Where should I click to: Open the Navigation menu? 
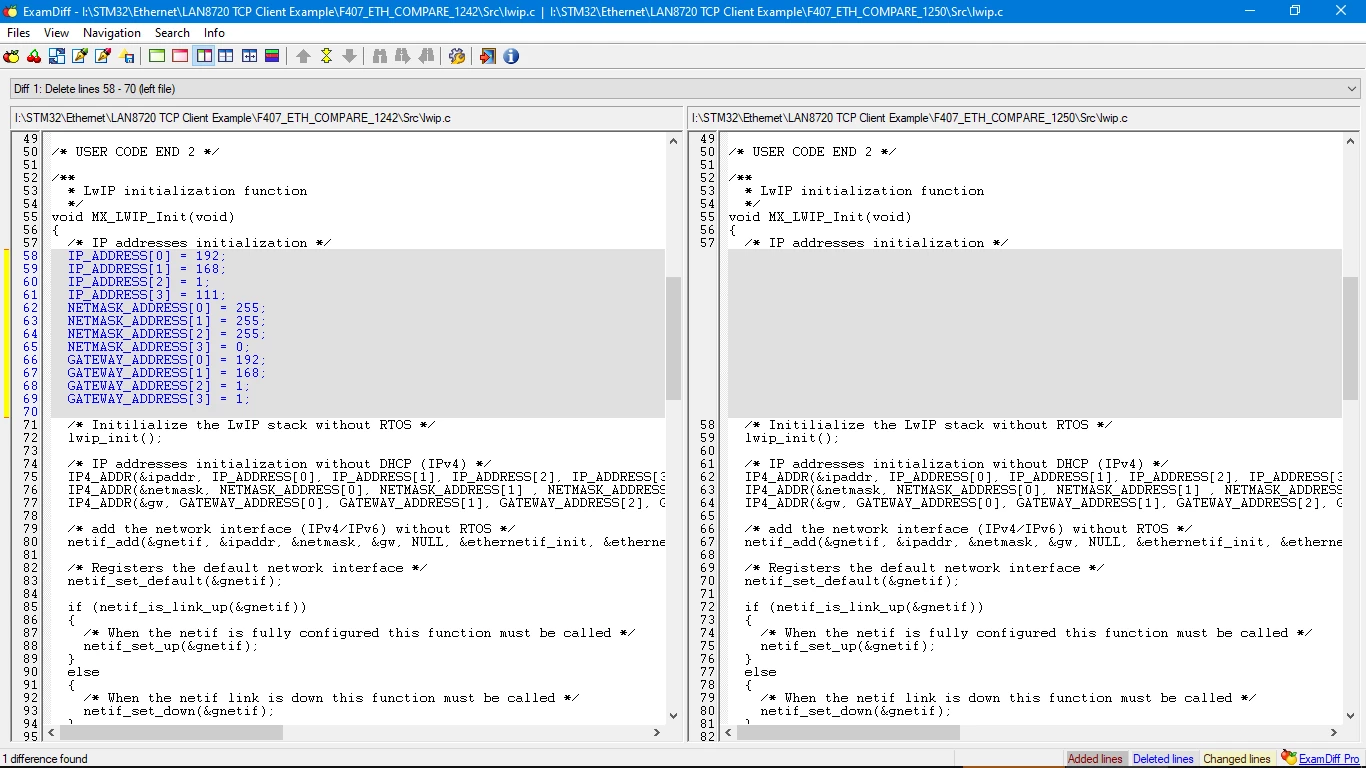coord(112,33)
